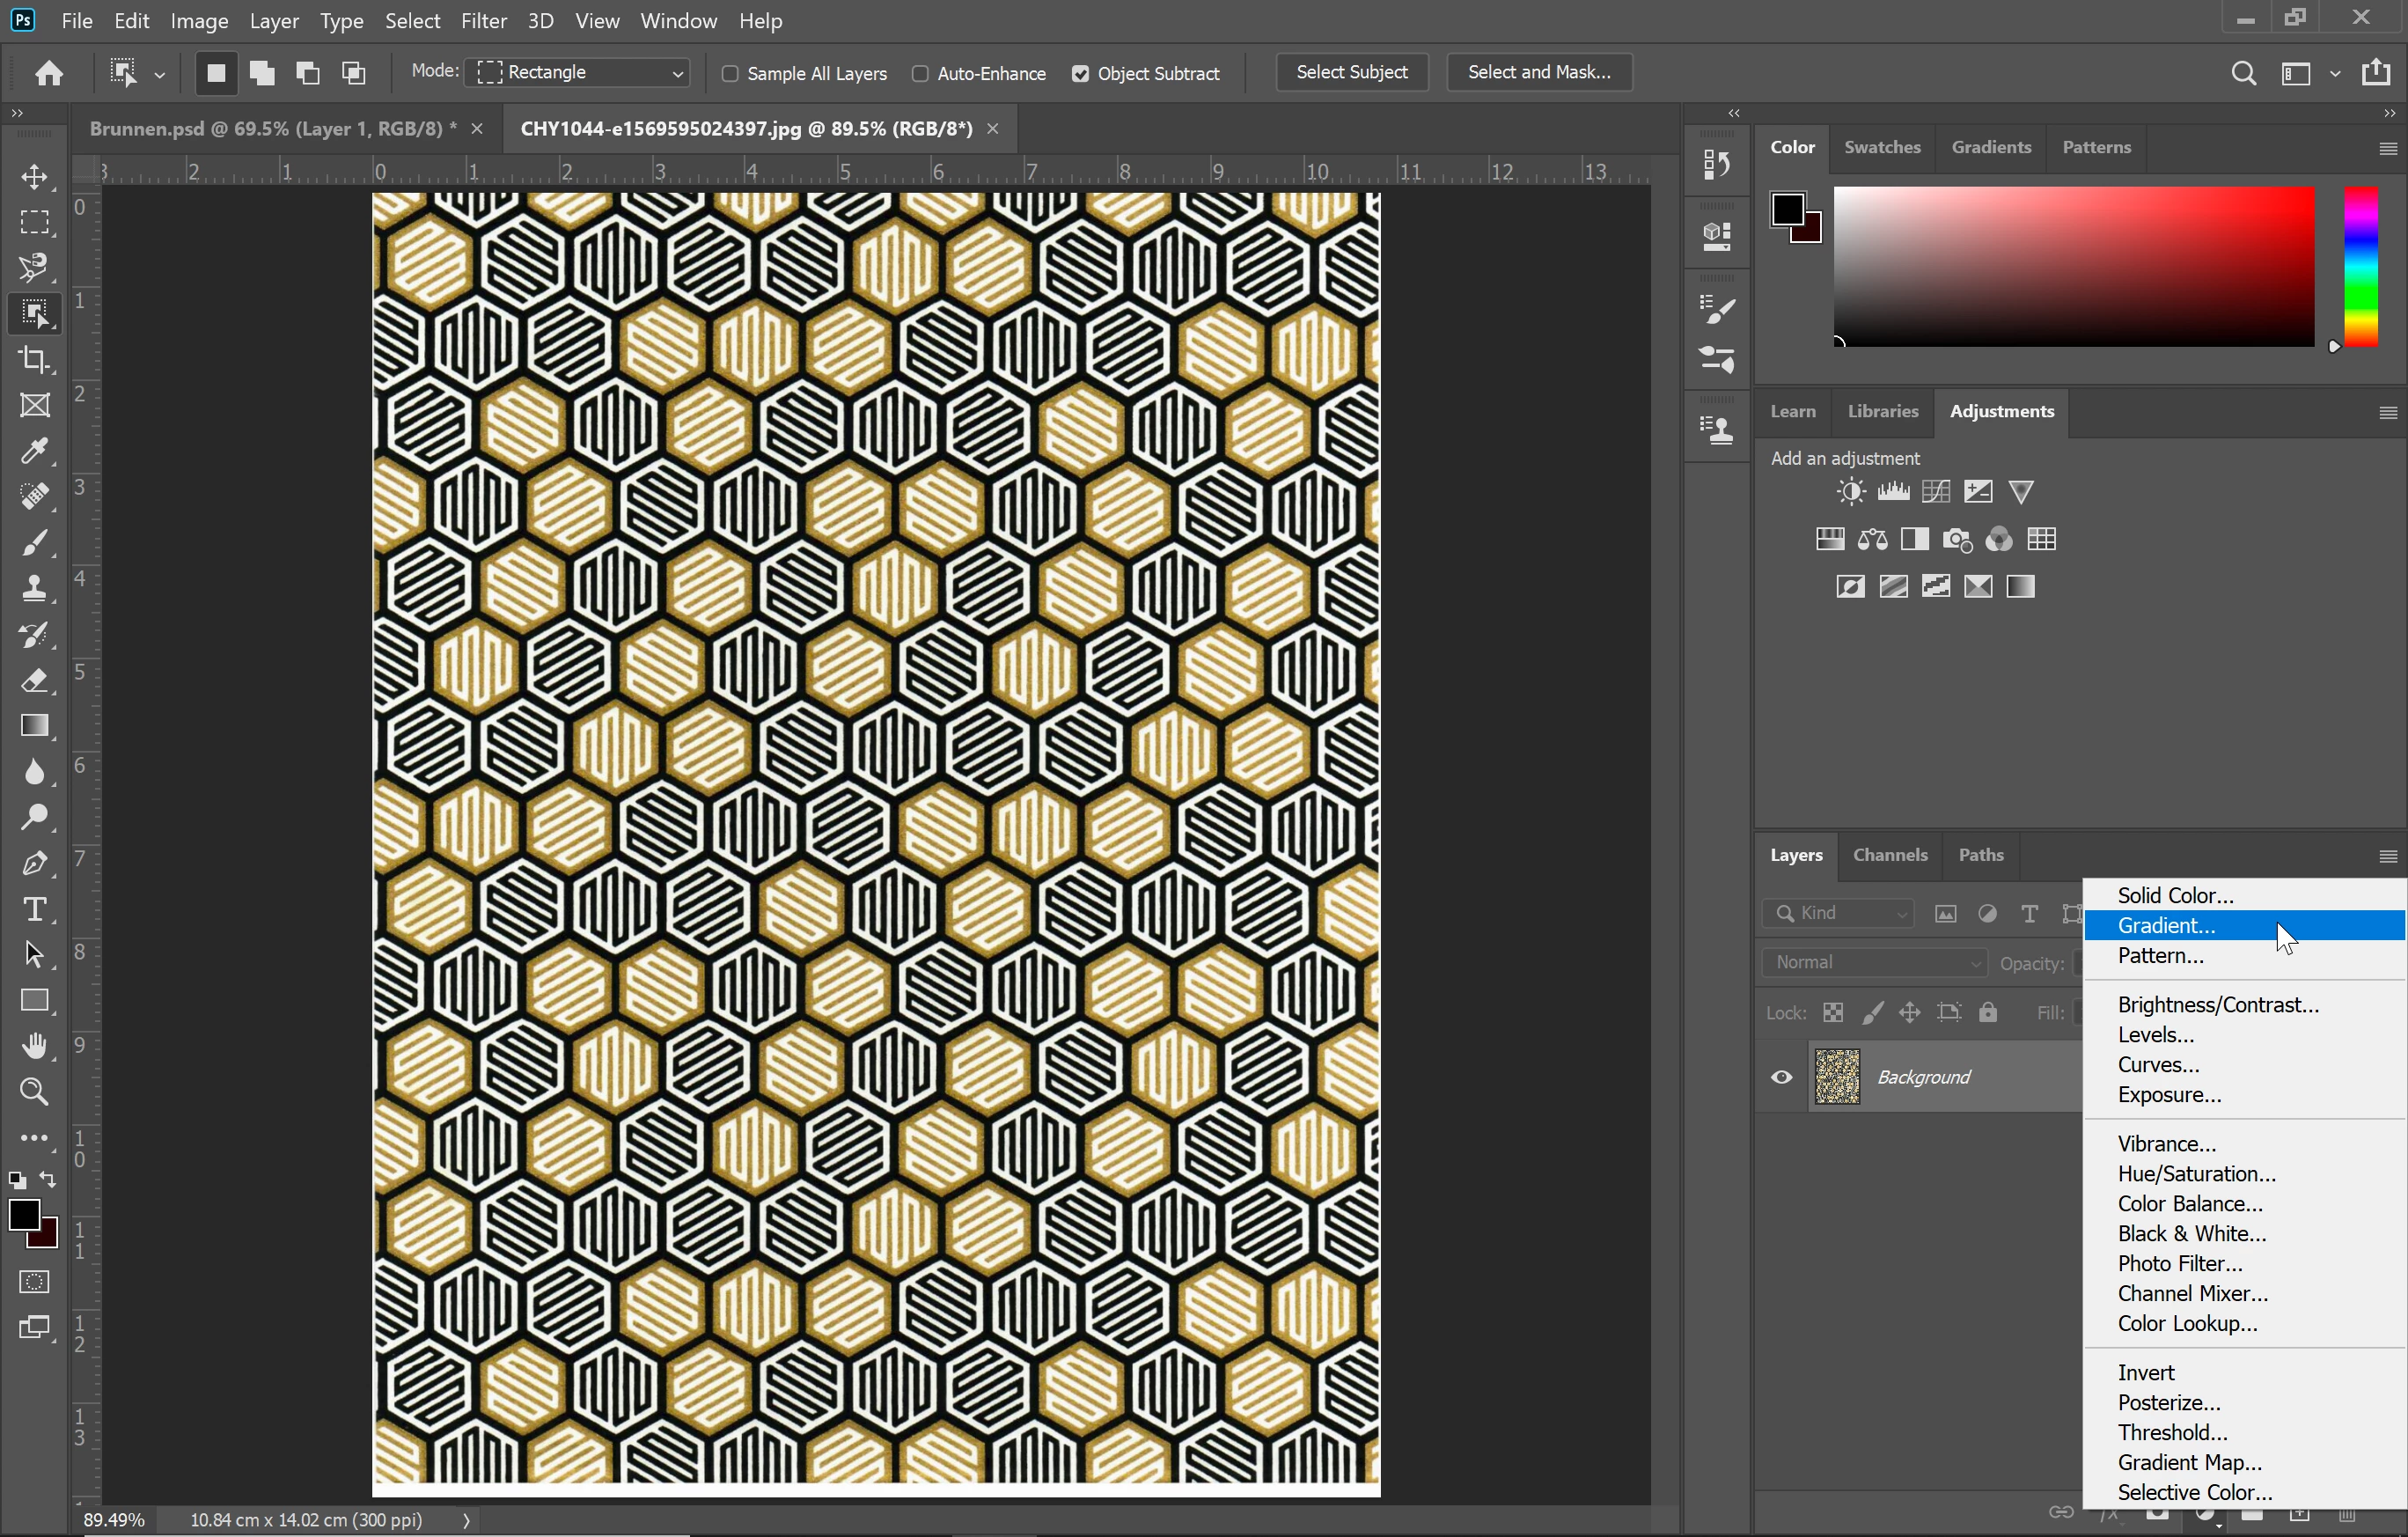
Task: Expand the Kind layer filter dropdown
Action: 1839,913
